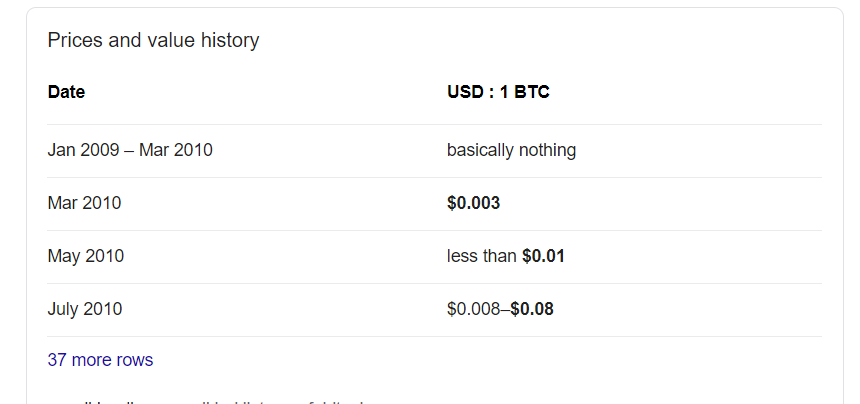Click the bold '$0.003' price
Image resolution: width=860 pixels, height=404 pixels.
pyautogui.click(x=473, y=203)
